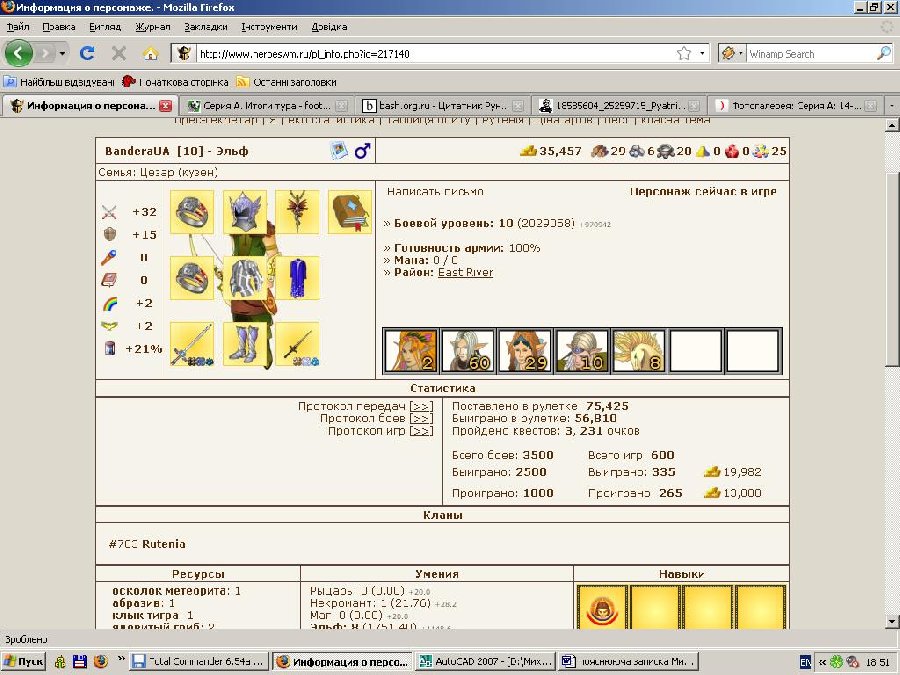Click the Winamp Search magnifier icon

(x=884, y=53)
